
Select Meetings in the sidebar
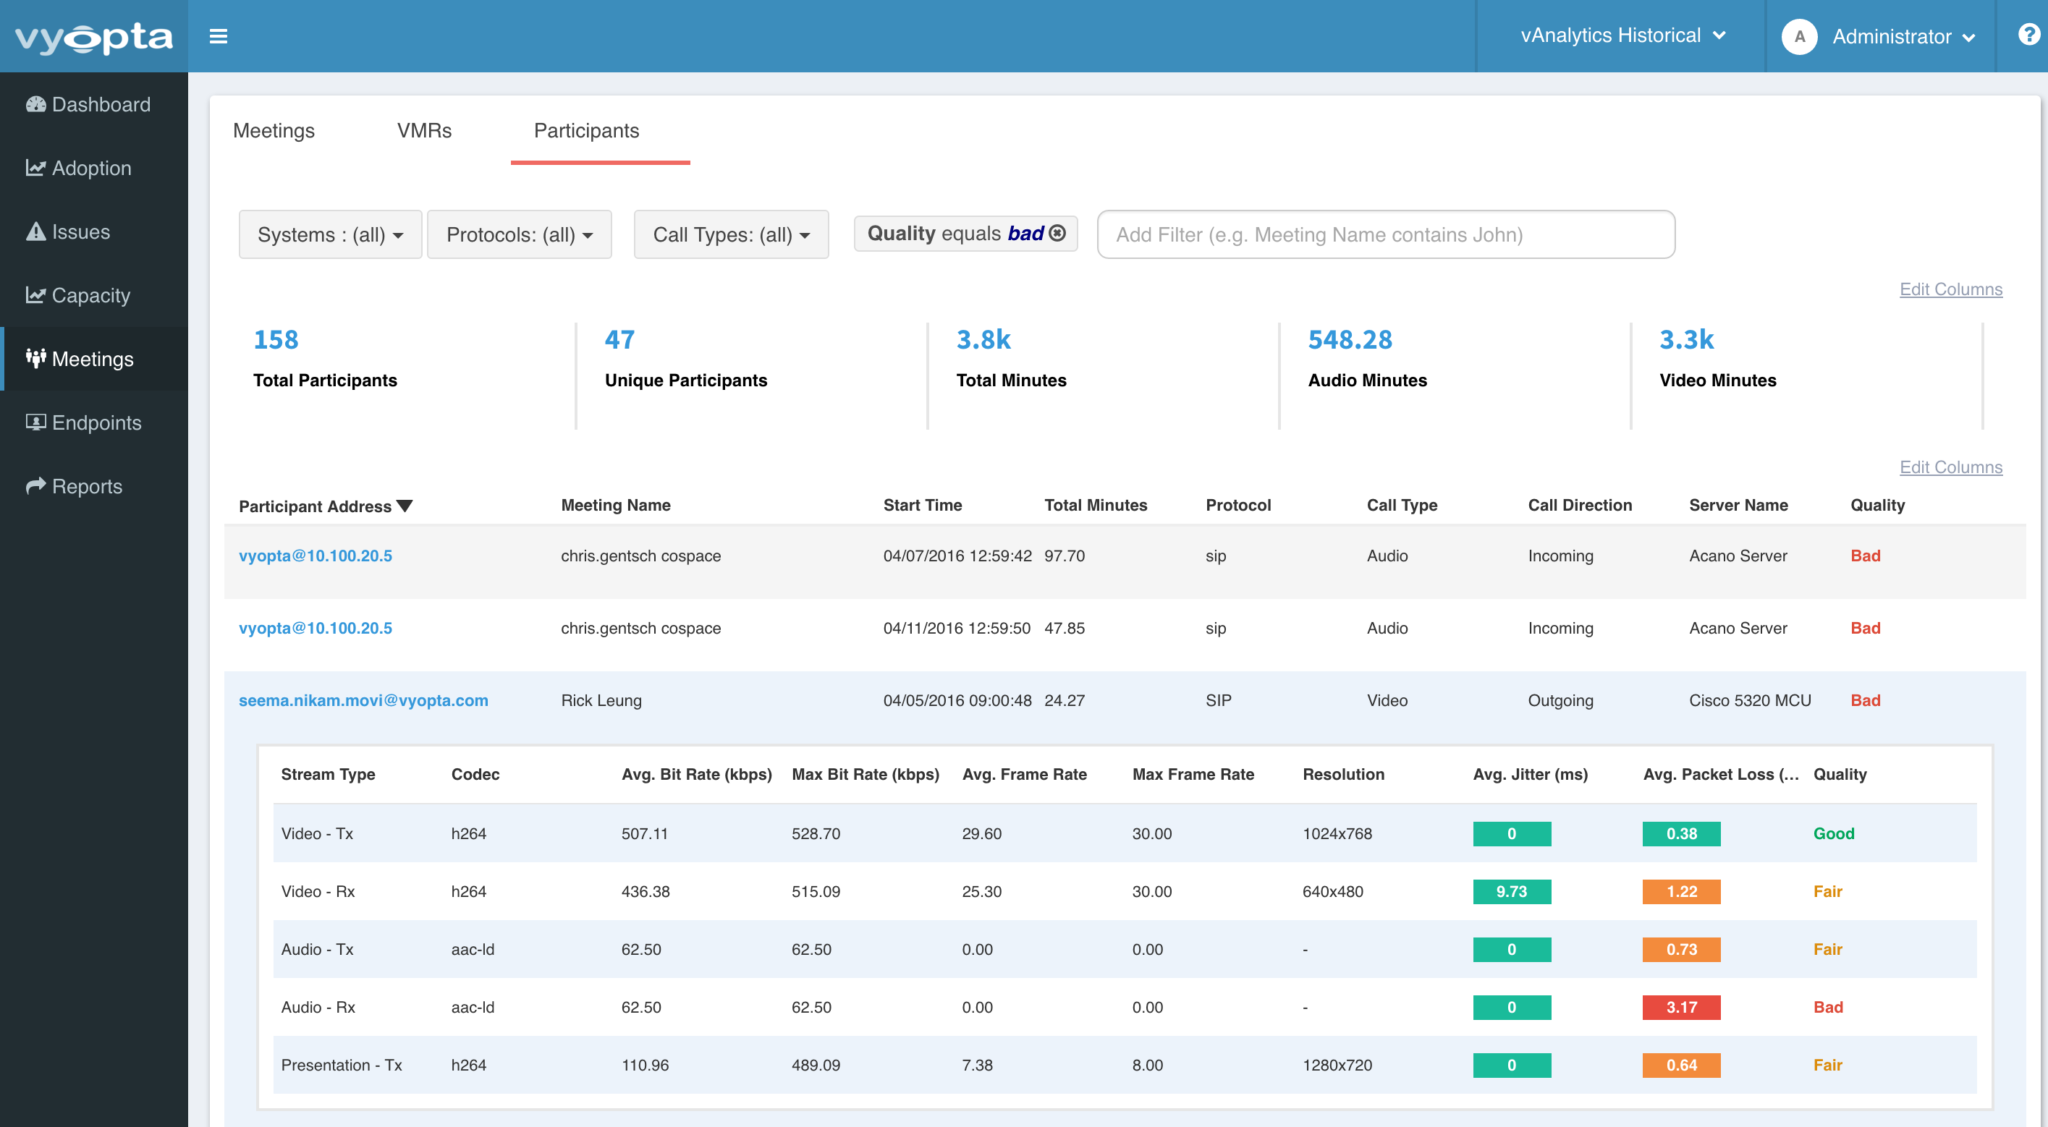[94, 358]
